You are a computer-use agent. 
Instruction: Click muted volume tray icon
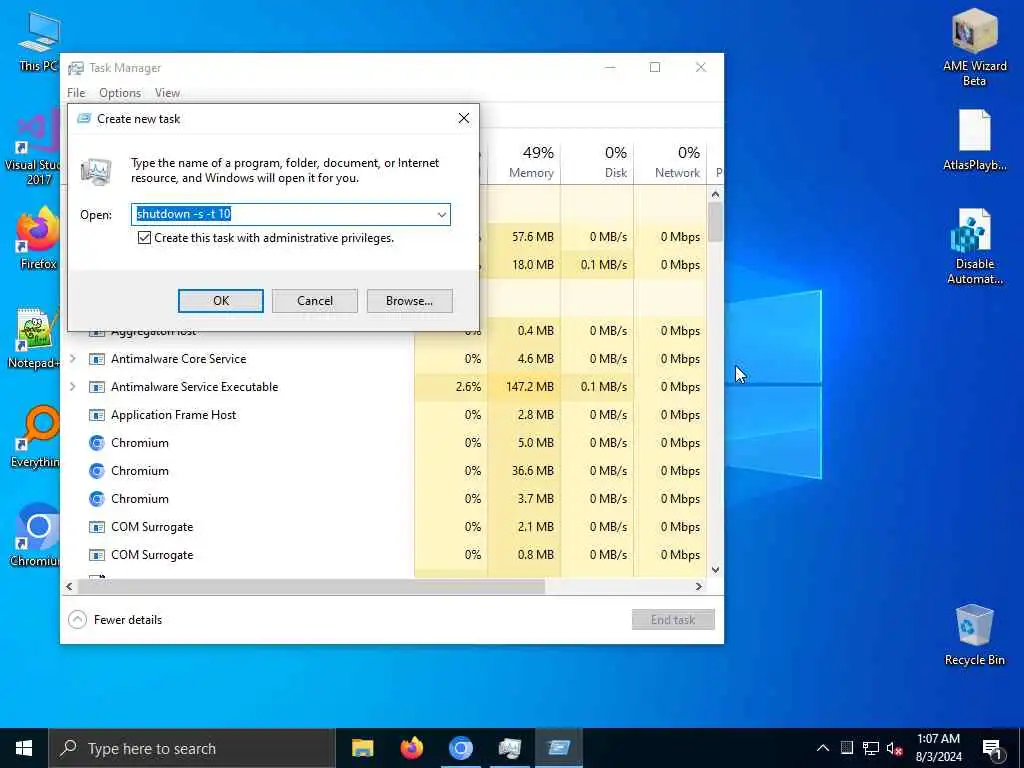894,748
